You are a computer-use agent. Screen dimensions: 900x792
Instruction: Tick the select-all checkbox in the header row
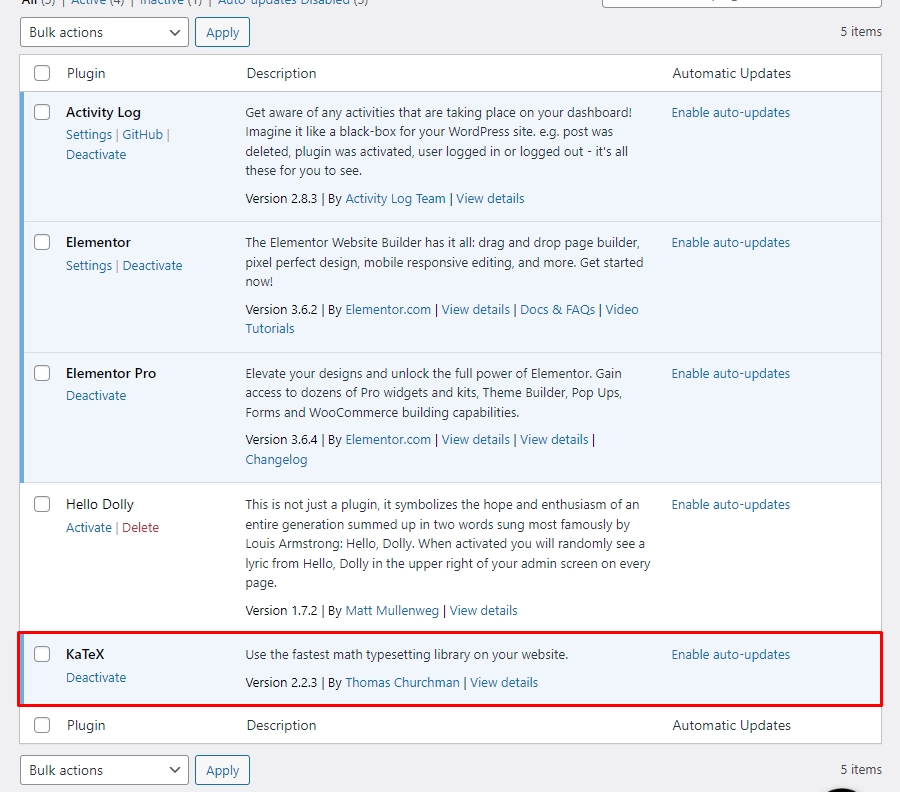click(42, 73)
